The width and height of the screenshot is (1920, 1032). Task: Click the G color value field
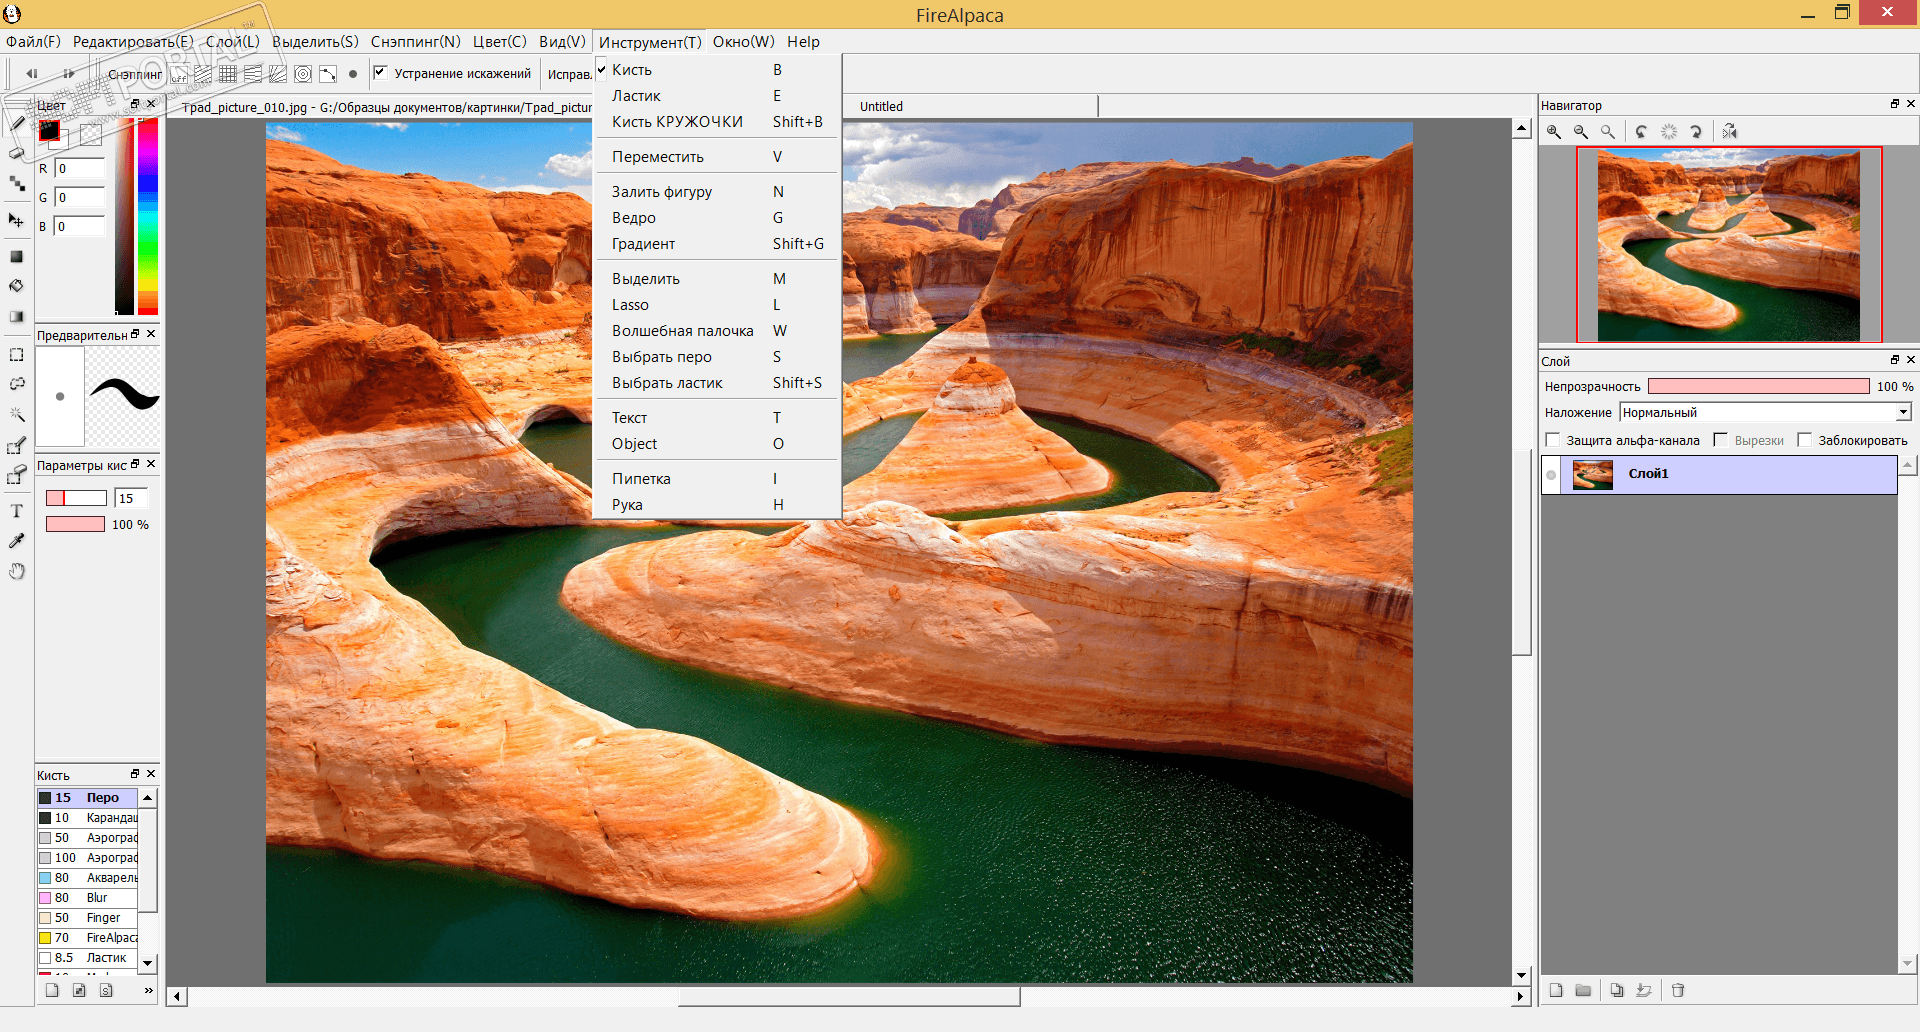tap(80, 198)
